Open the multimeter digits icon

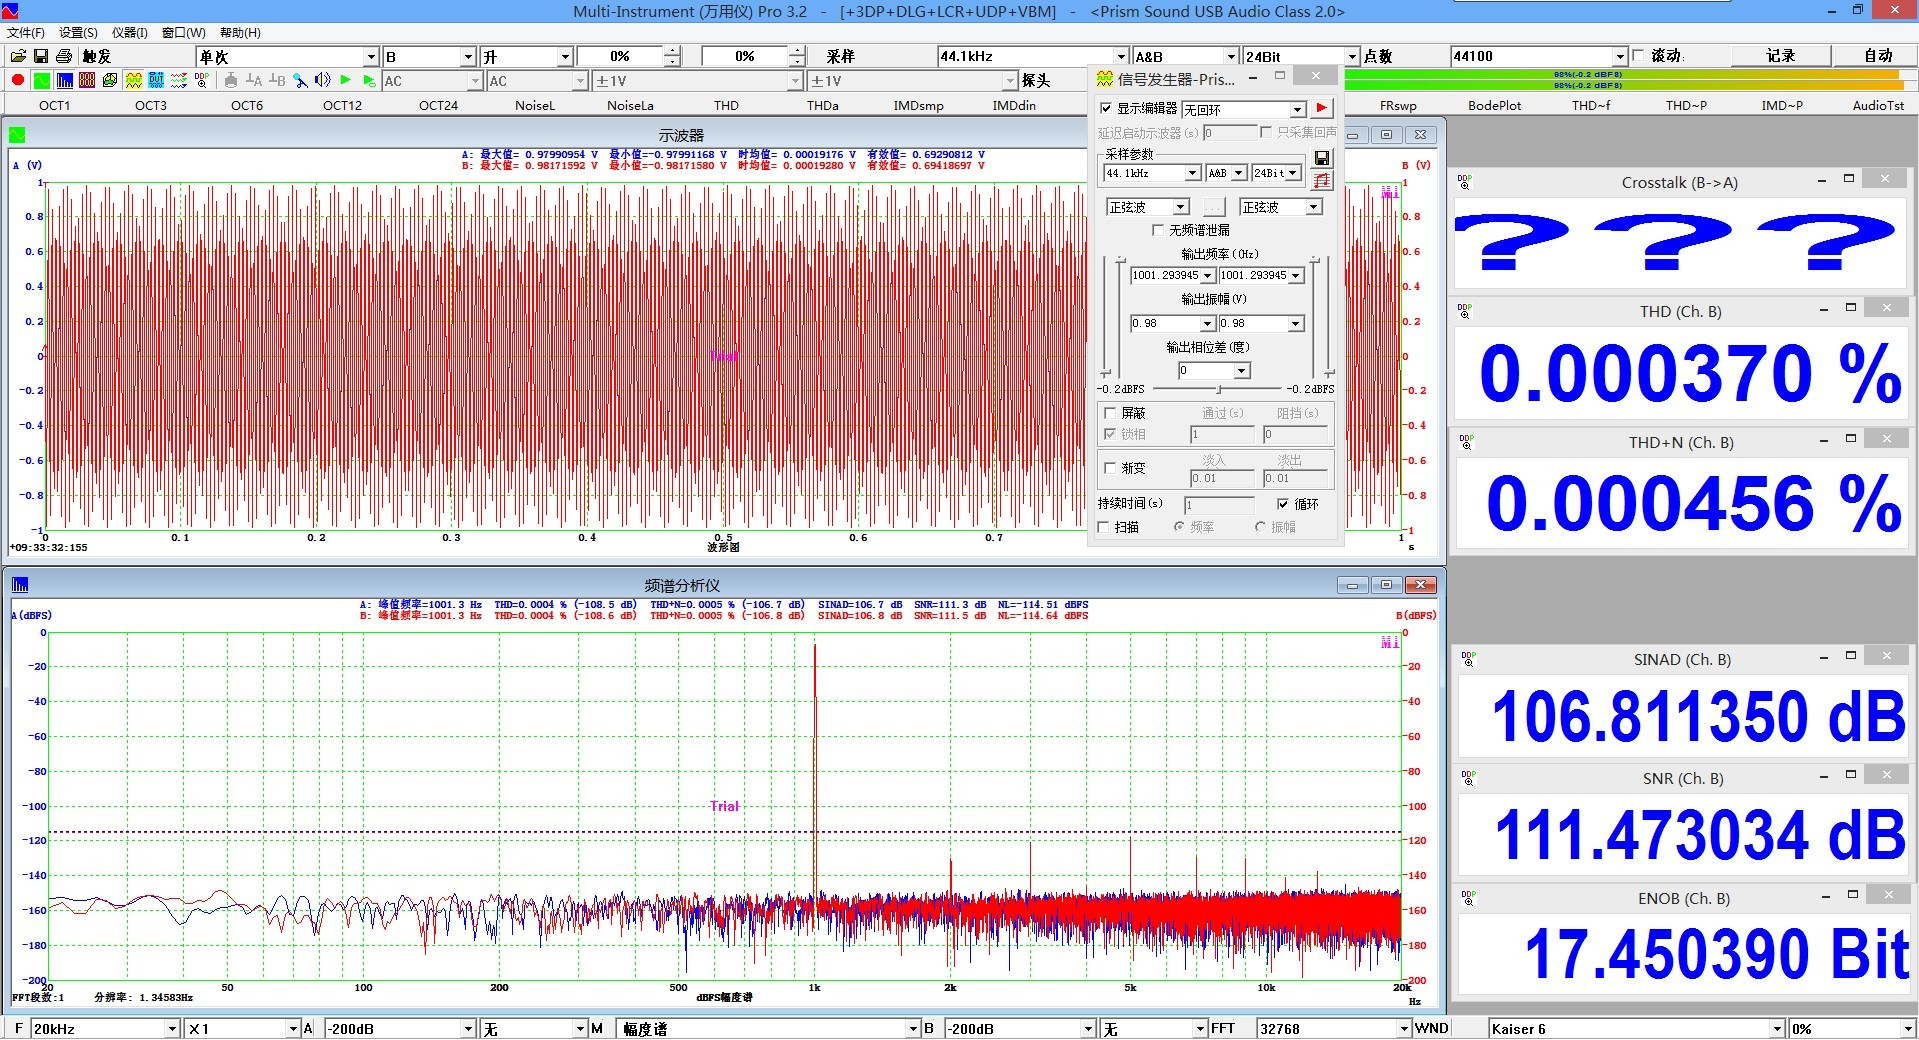[x=87, y=81]
